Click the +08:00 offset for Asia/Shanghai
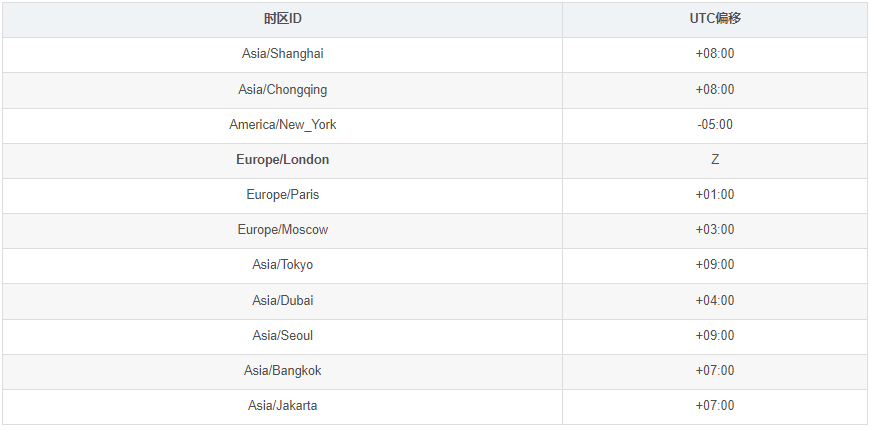This screenshot has height=431, width=870. (715, 54)
